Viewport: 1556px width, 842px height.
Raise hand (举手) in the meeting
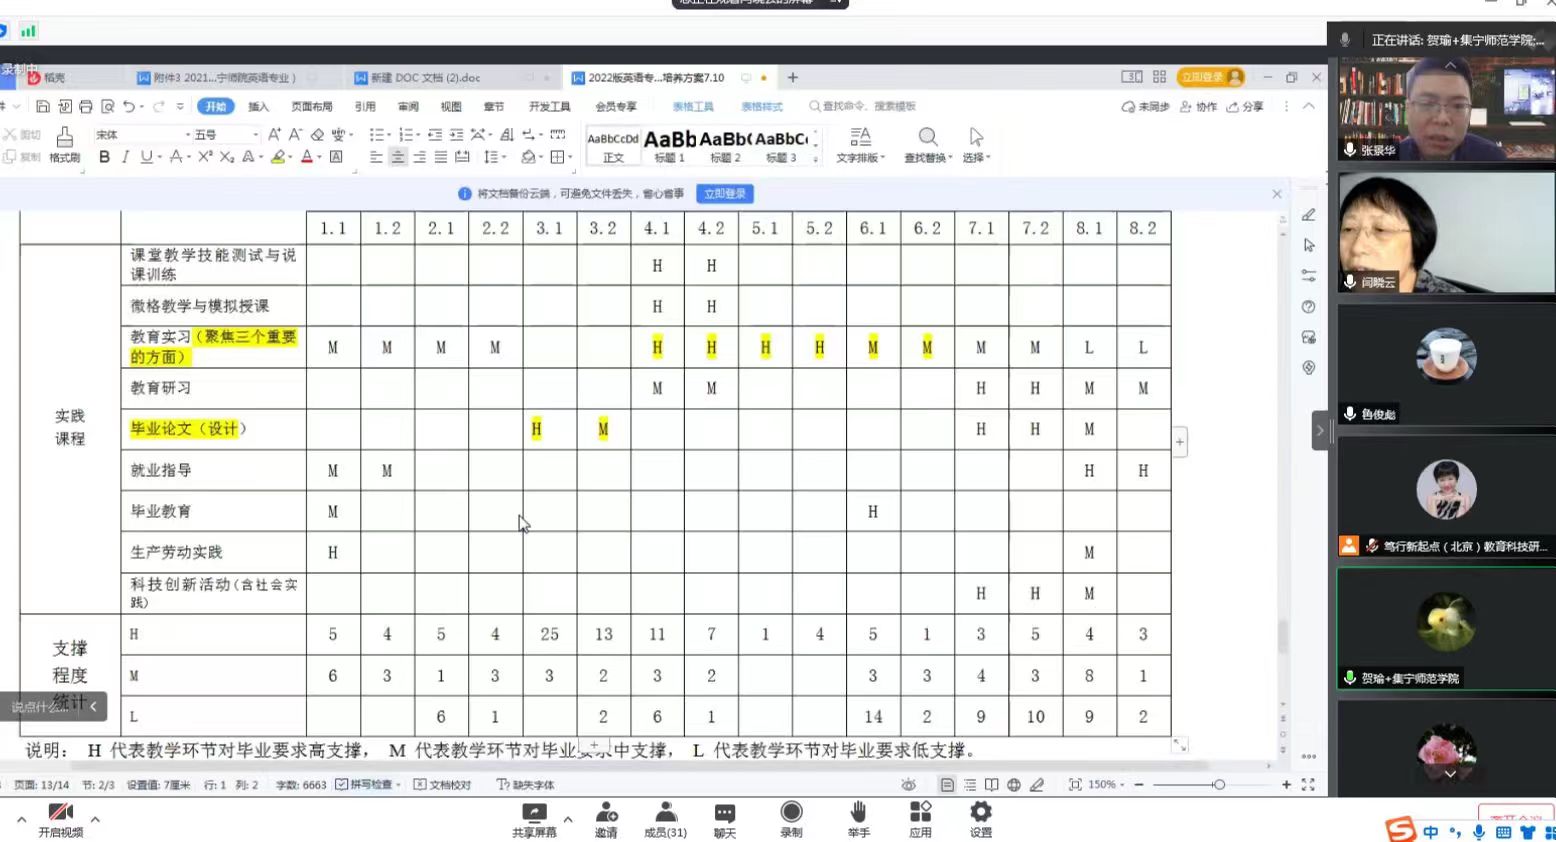(858, 818)
